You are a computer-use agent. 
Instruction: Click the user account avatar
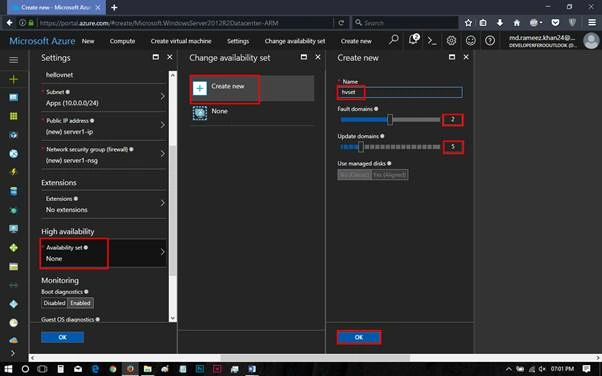click(591, 41)
